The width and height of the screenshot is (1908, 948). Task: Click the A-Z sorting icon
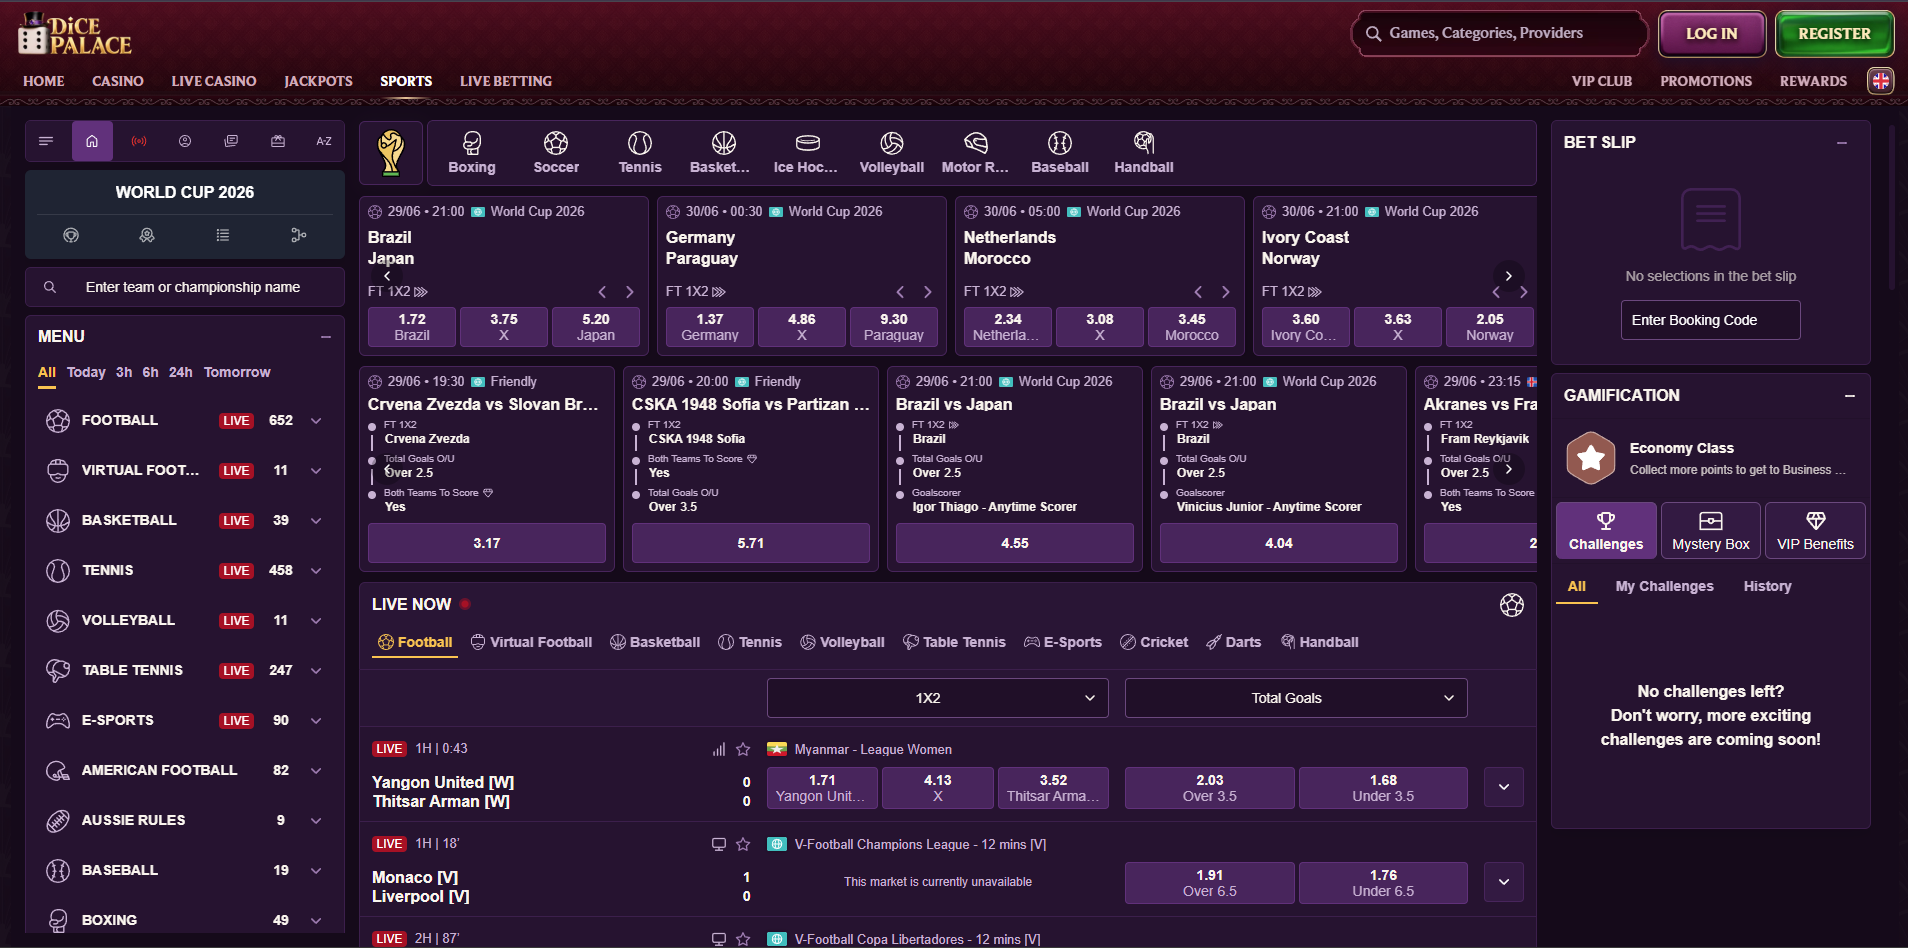click(x=324, y=141)
